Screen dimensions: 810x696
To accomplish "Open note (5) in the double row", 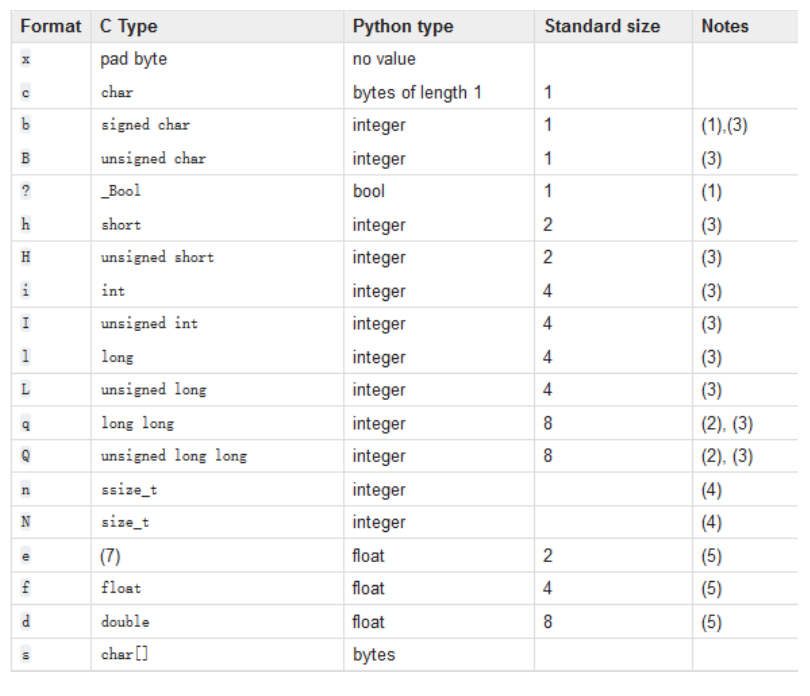I will click(x=711, y=622).
